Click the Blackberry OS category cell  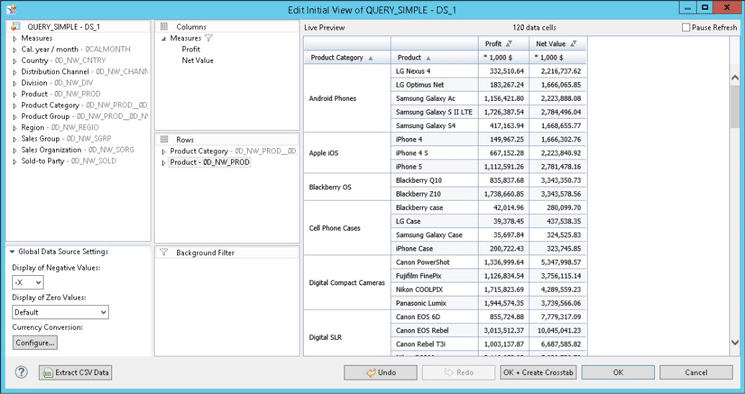point(347,187)
